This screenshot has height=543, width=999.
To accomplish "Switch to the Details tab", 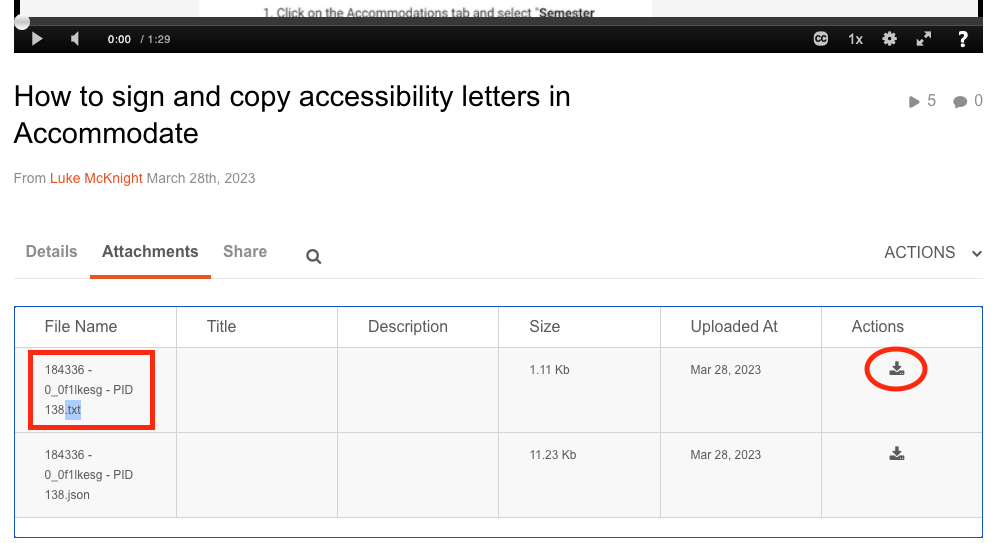I will [51, 252].
